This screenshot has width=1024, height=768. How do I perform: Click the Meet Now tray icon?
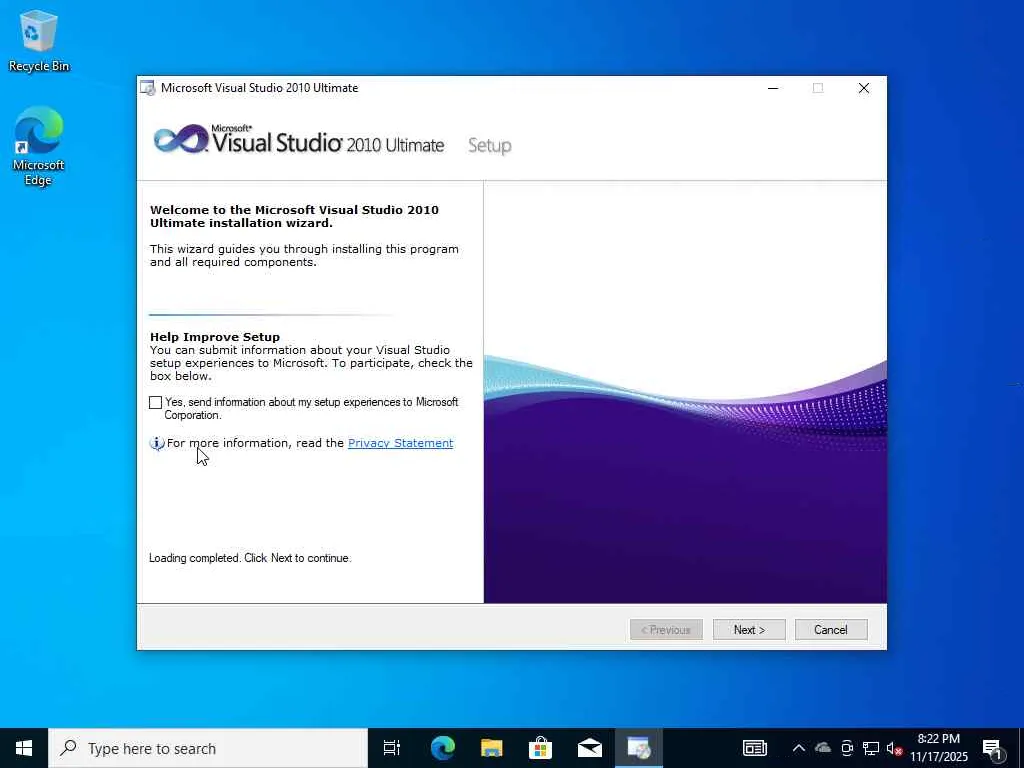(847, 748)
